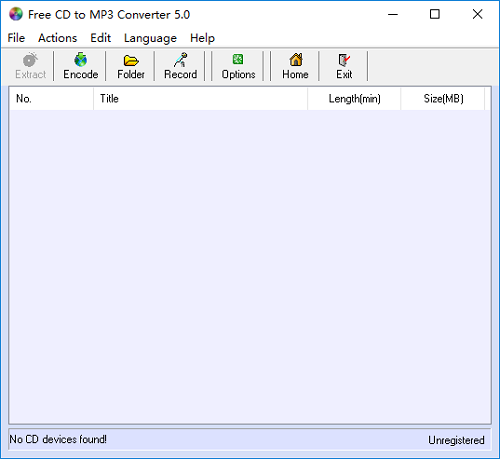Open the Language menu
Viewport: 500px width, 459px height.
150,38
